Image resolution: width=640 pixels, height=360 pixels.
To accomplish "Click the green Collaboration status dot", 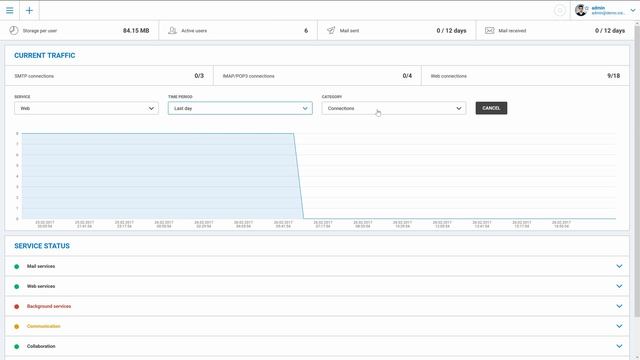I will tap(17, 347).
